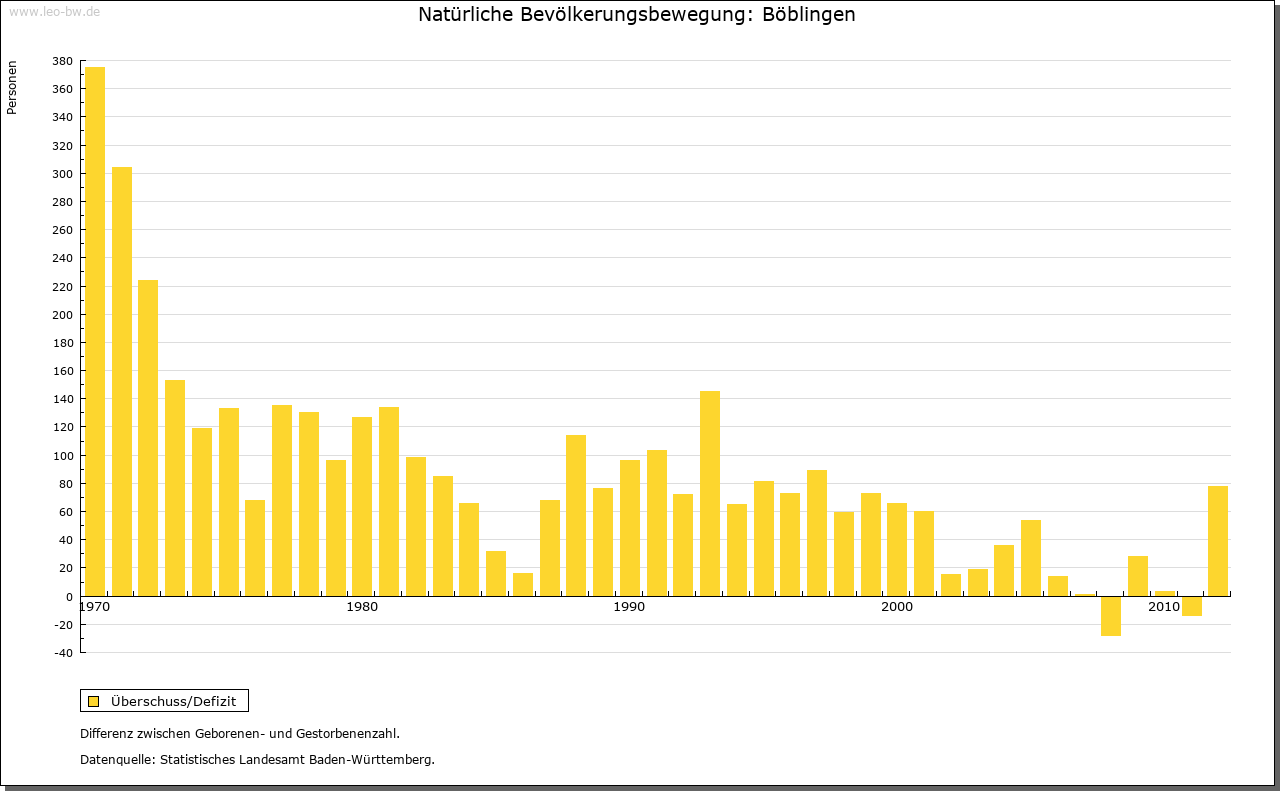Click the Personen y-axis title

[x=12, y=88]
